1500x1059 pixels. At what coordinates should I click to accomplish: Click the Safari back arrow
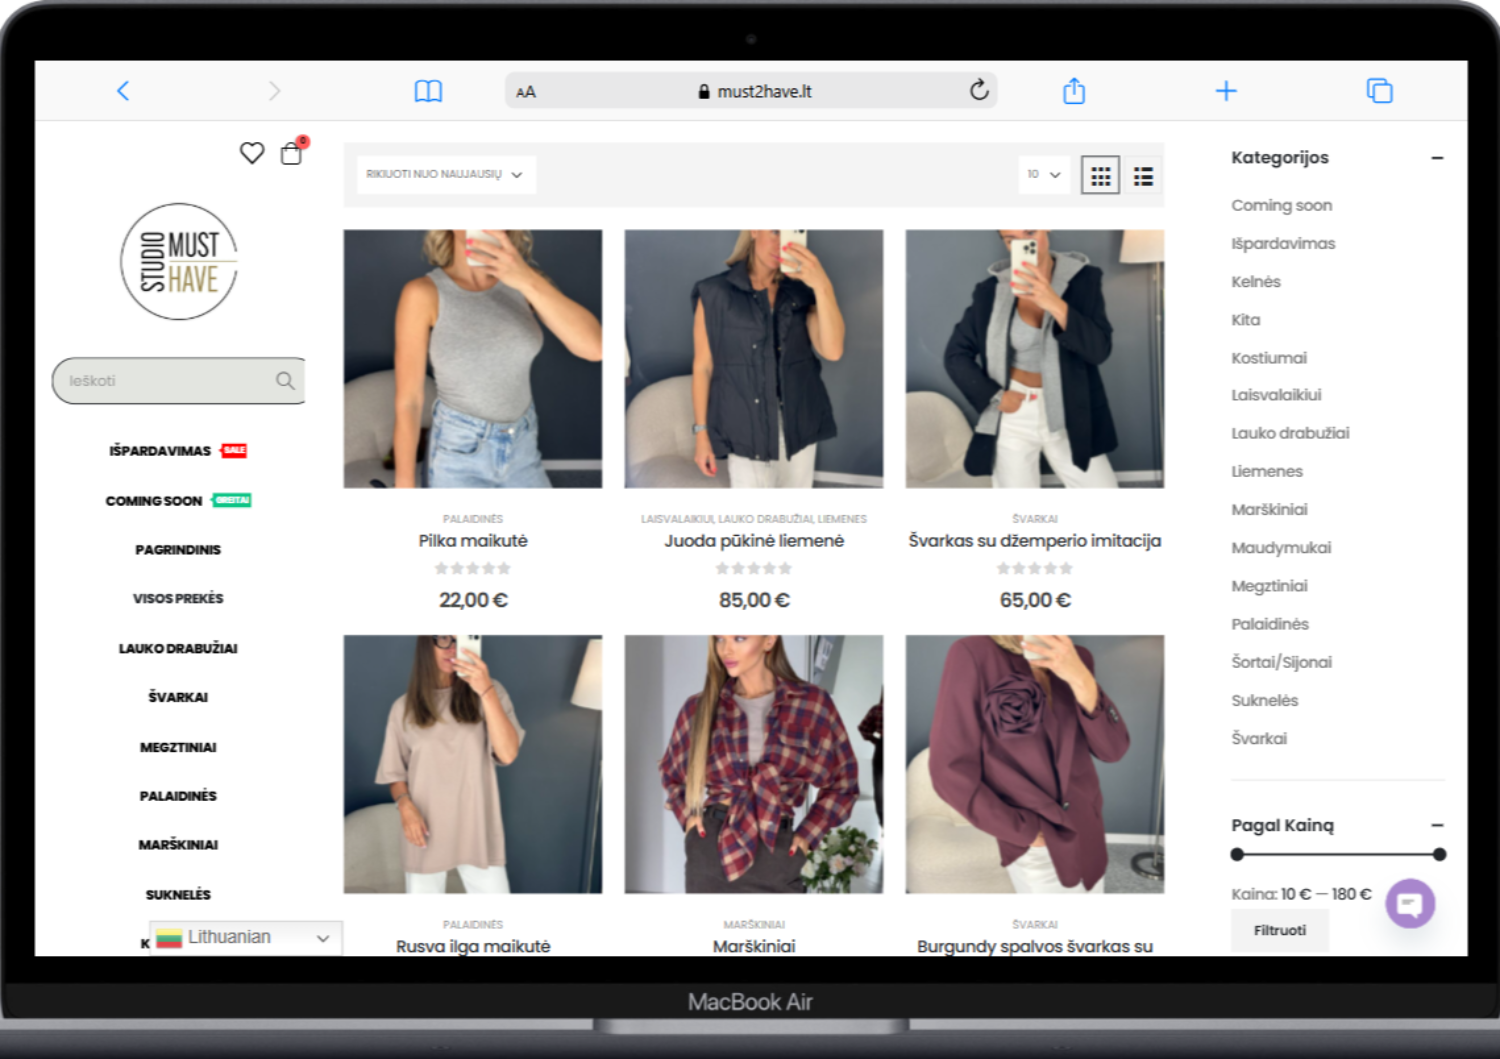pos(123,91)
